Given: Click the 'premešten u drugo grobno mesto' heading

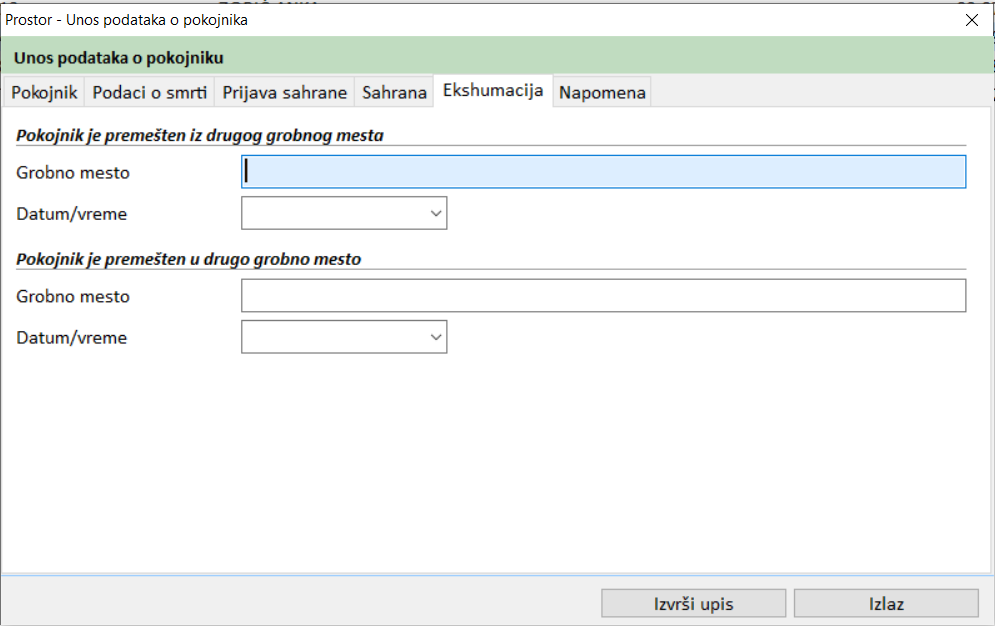Looking at the screenshot, I should [189, 259].
